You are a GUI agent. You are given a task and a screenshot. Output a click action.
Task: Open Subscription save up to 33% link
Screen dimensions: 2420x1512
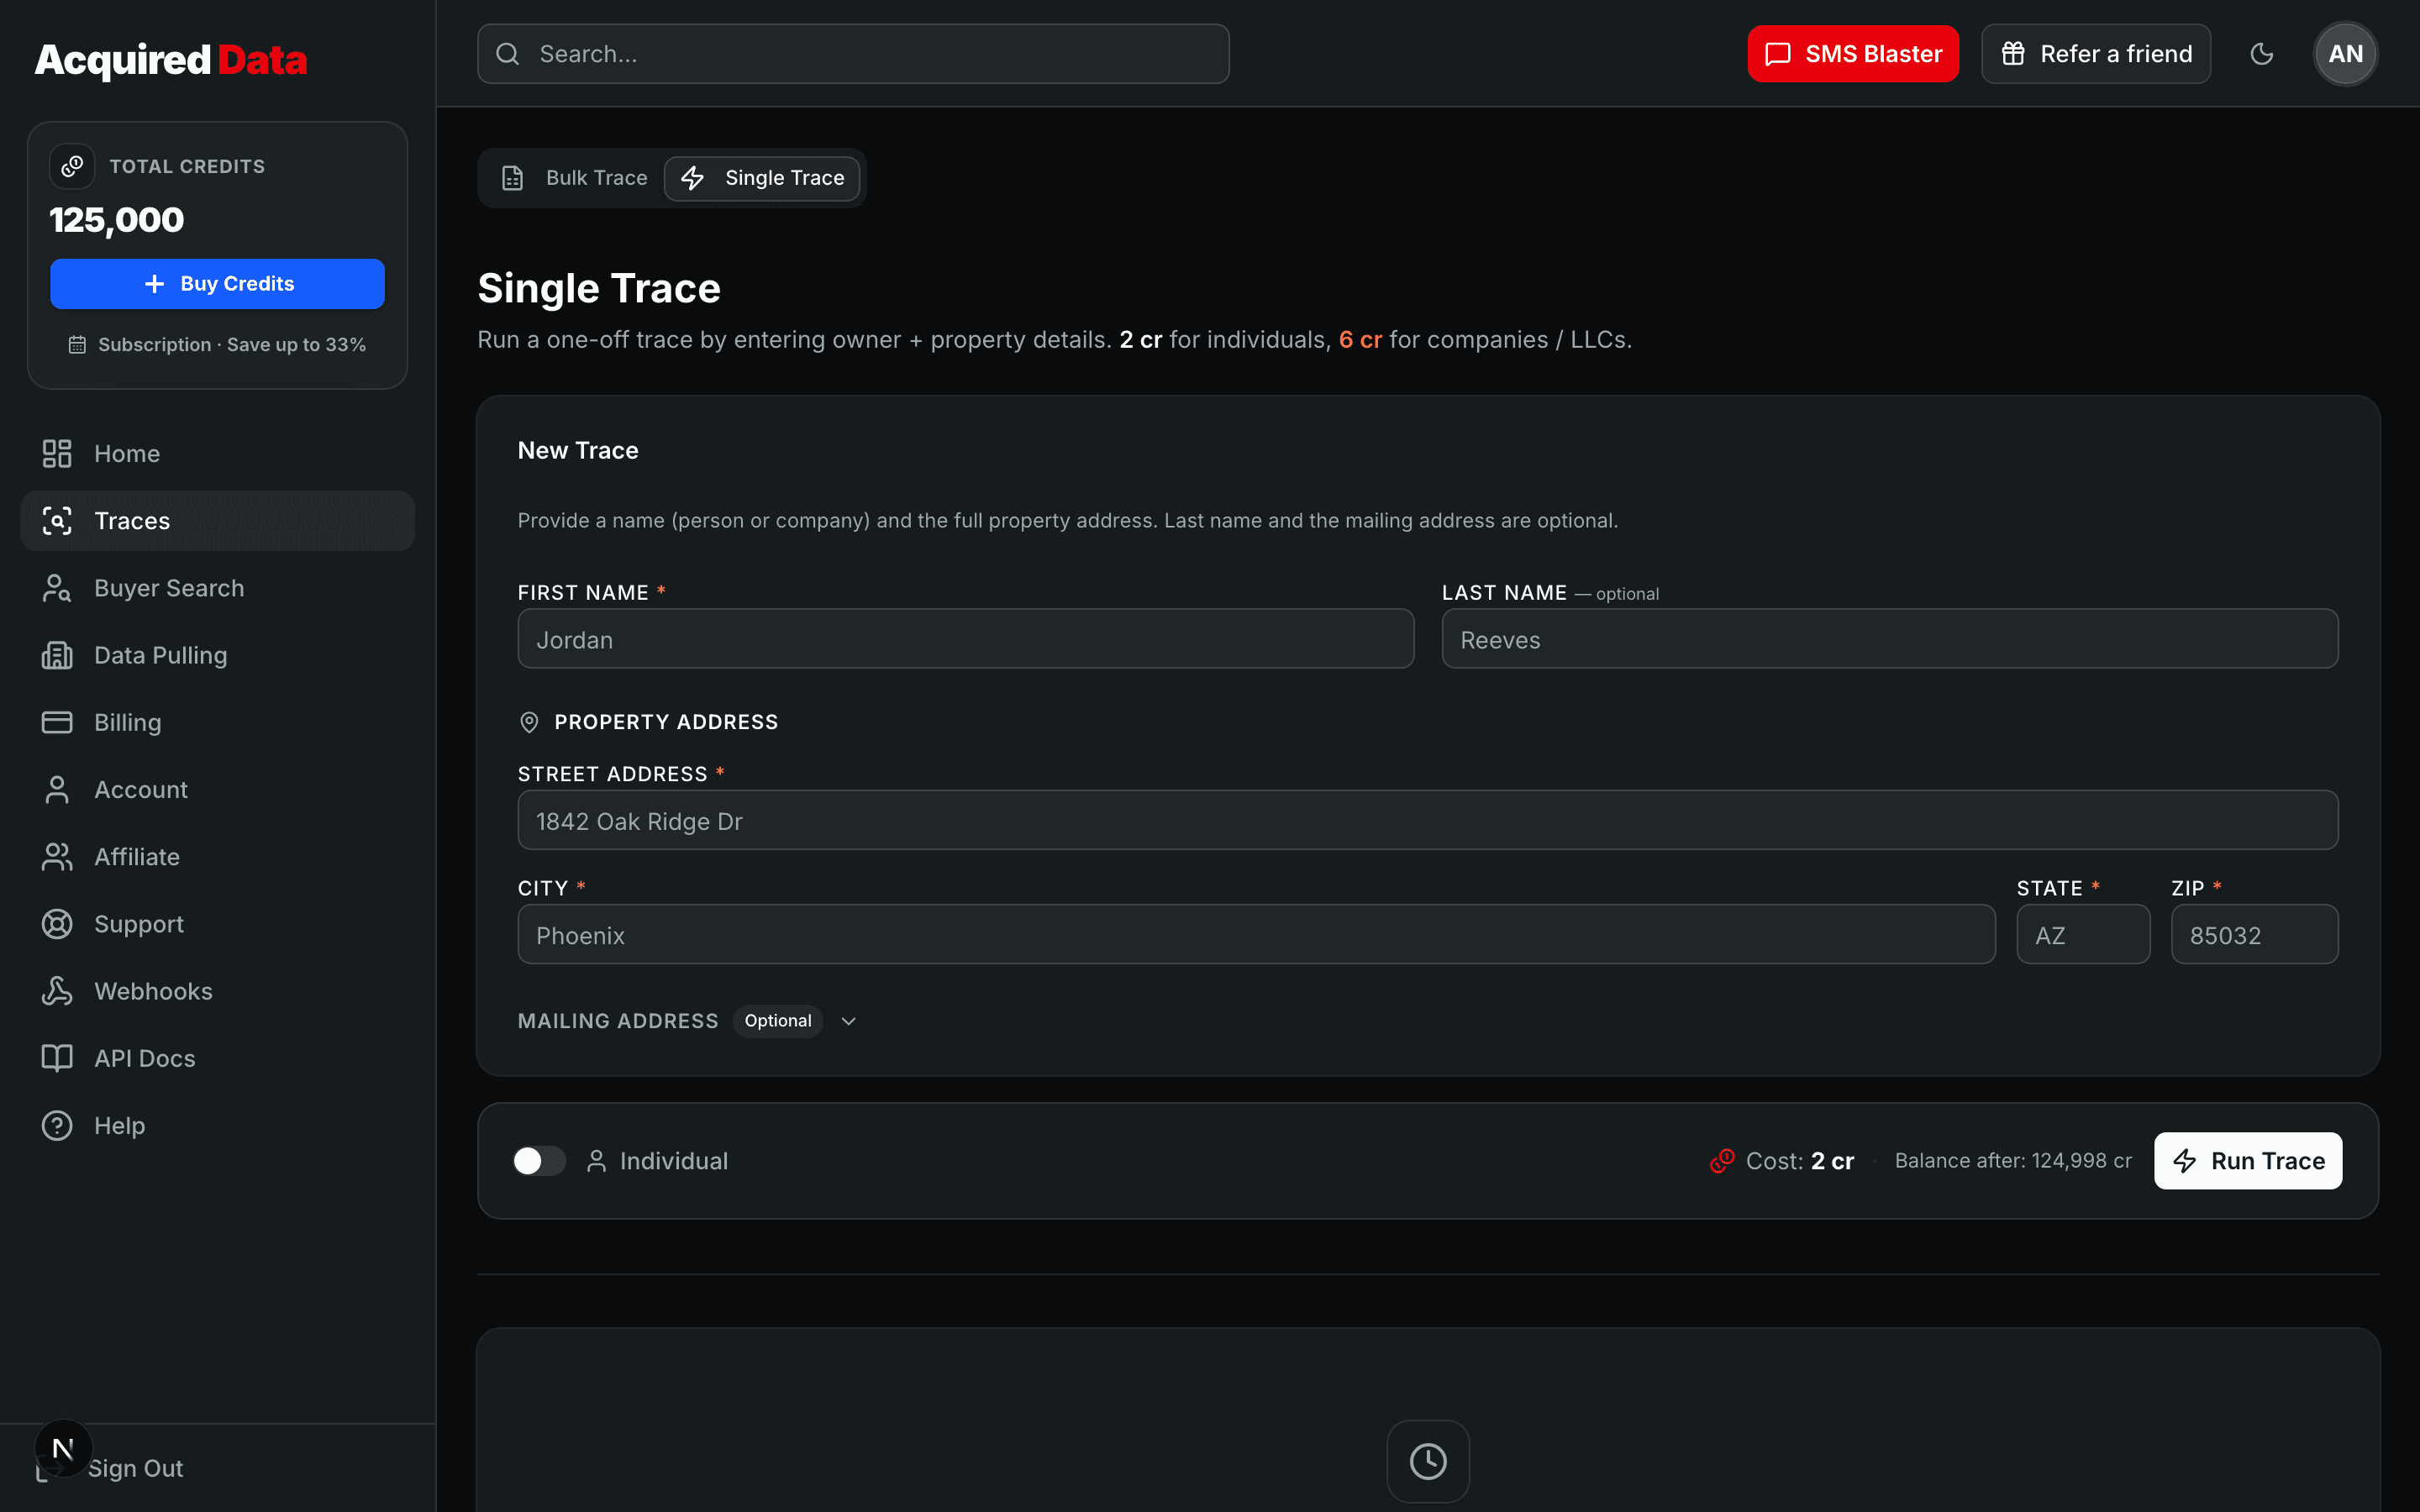pyautogui.click(x=217, y=345)
